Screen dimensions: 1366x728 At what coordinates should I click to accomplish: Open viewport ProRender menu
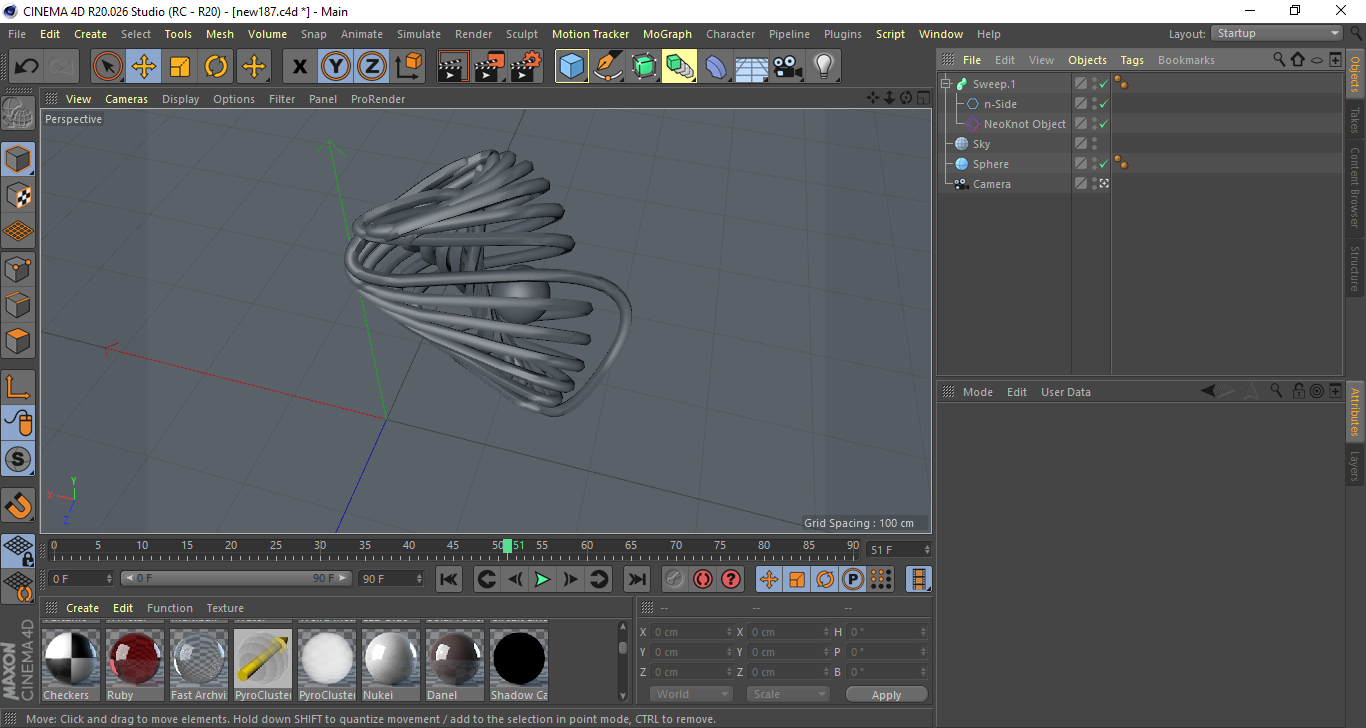coord(378,99)
